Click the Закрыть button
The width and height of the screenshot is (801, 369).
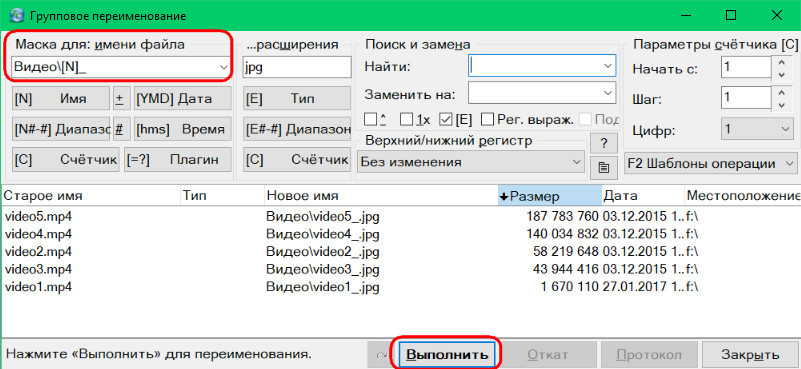tap(750, 354)
